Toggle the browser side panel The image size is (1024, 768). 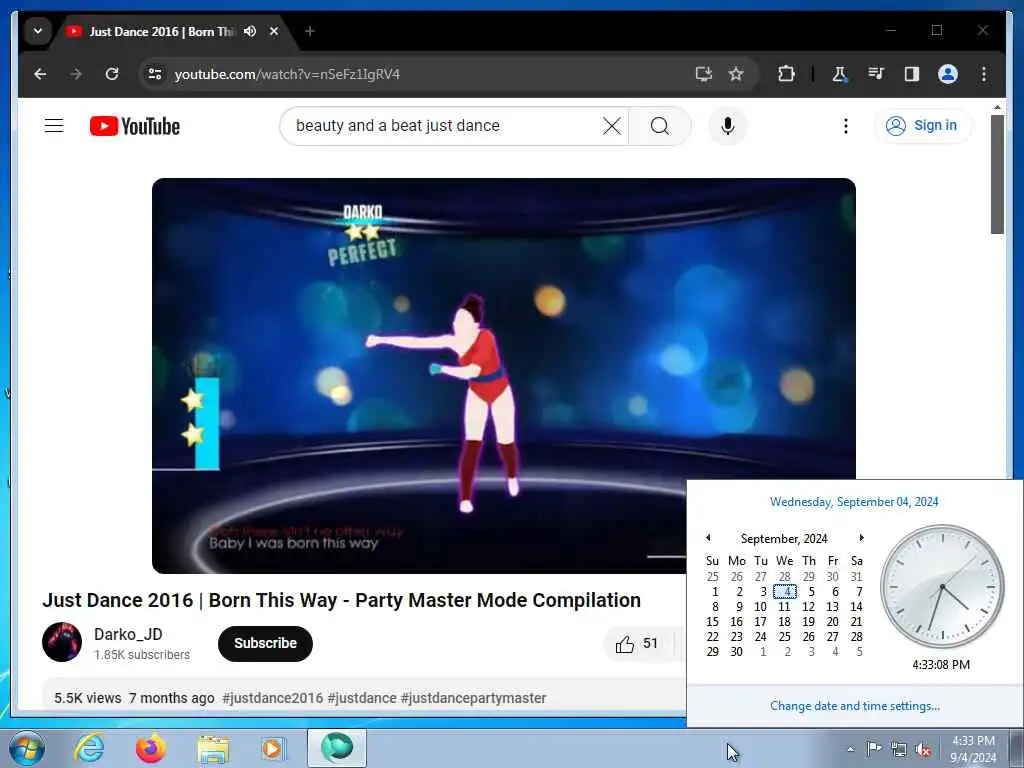pos(912,74)
